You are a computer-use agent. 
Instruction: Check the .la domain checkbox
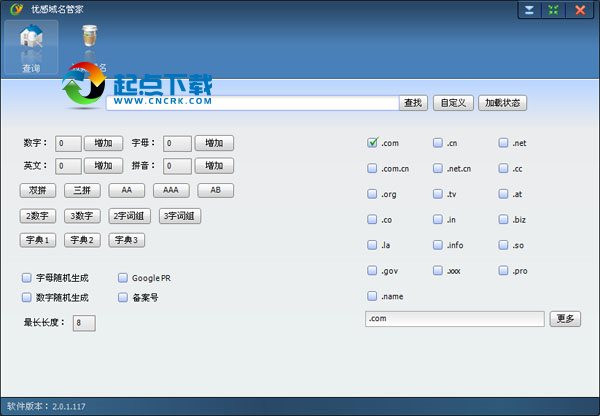pyautogui.click(x=372, y=245)
